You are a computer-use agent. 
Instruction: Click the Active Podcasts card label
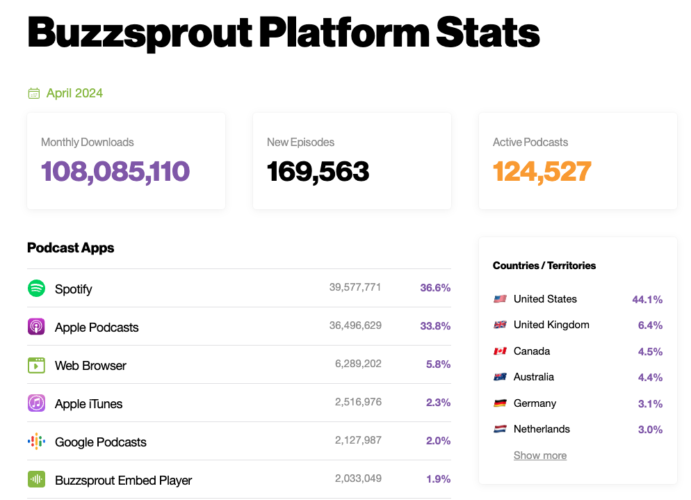click(x=530, y=142)
